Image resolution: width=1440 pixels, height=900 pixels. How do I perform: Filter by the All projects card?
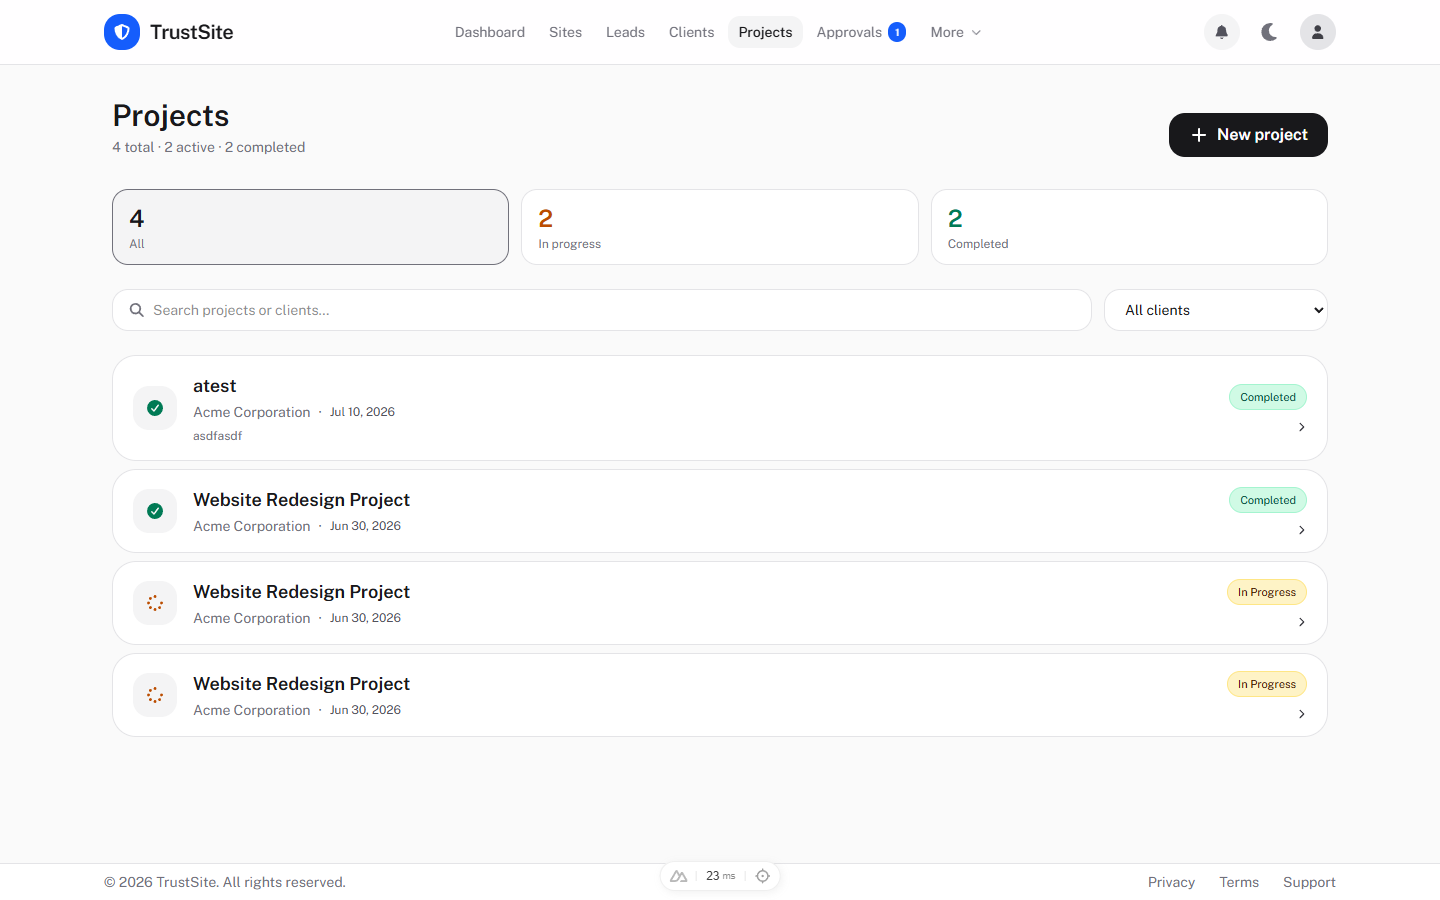point(310,227)
